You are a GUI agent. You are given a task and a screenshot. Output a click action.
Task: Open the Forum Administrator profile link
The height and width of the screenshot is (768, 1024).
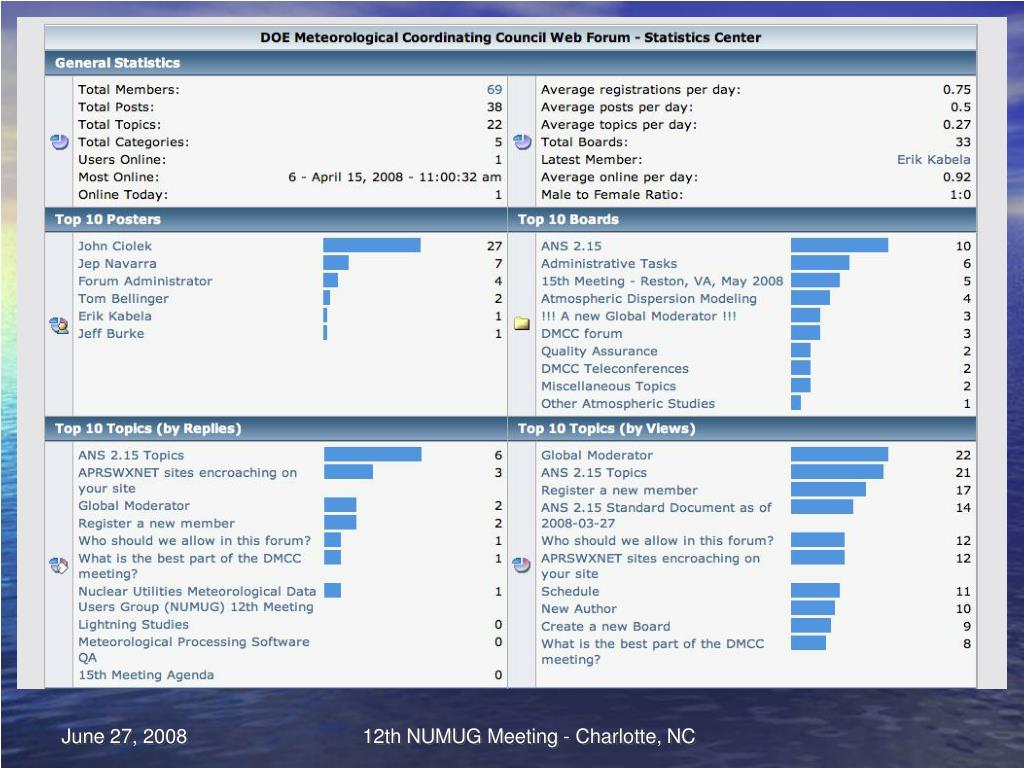145,281
